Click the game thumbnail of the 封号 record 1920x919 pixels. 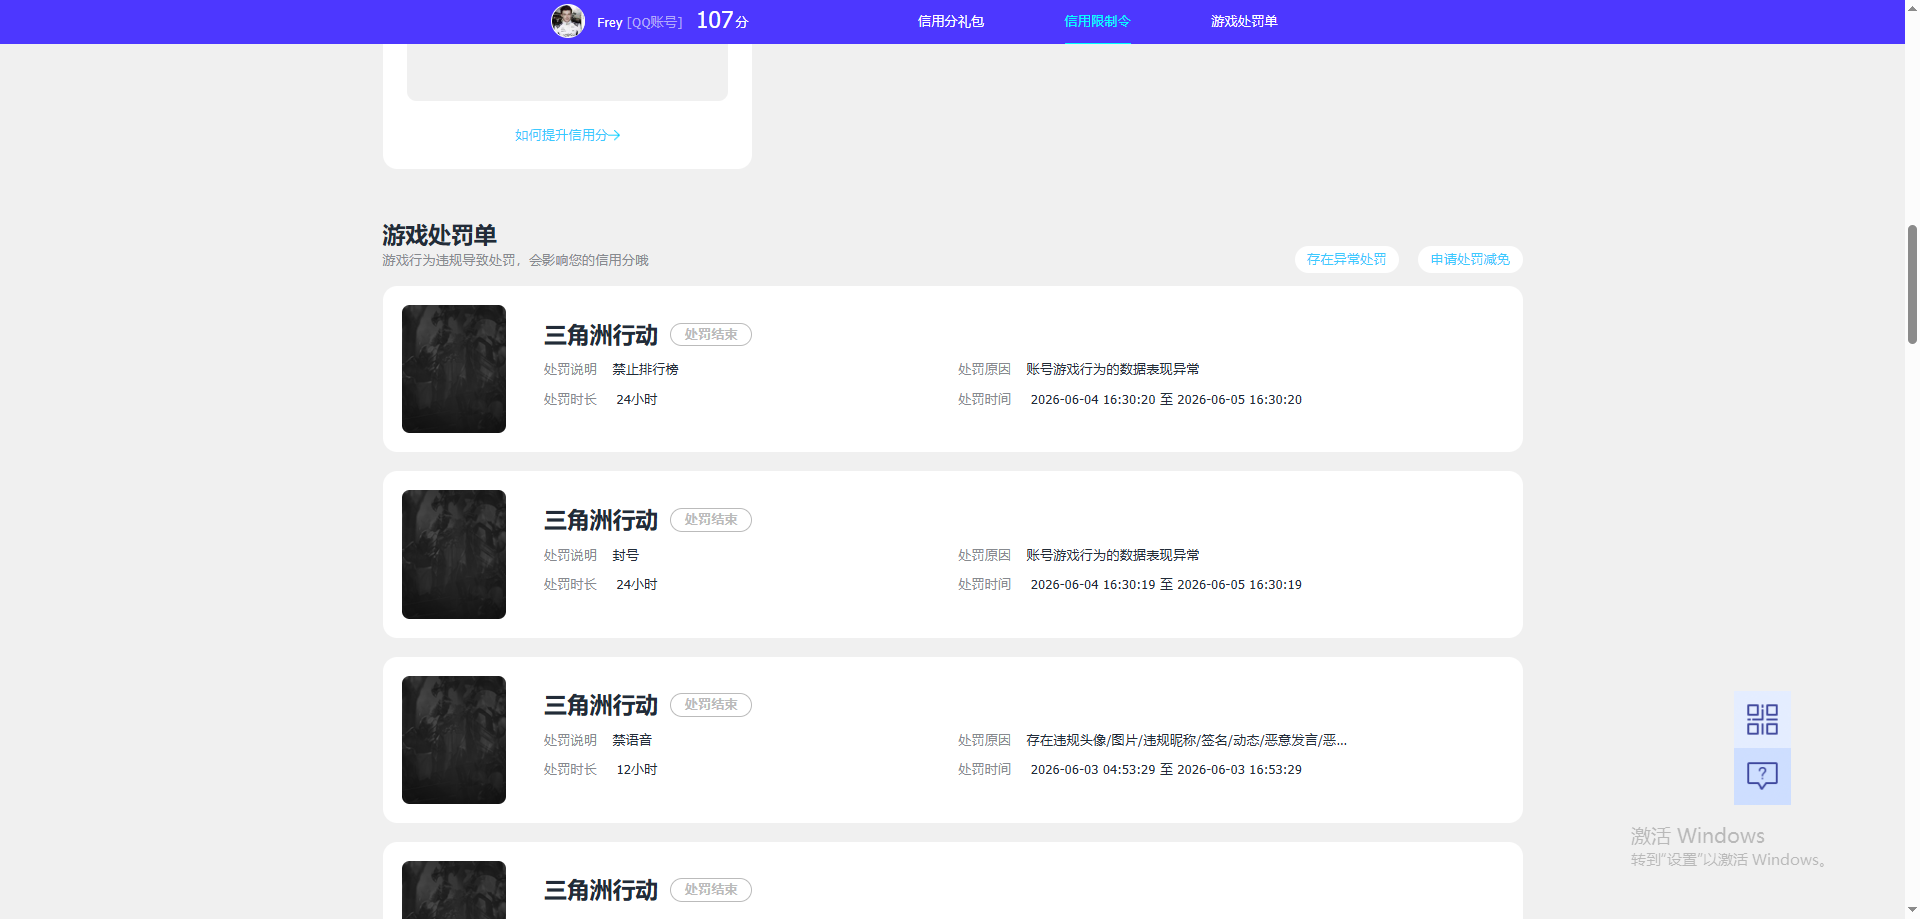[454, 554]
